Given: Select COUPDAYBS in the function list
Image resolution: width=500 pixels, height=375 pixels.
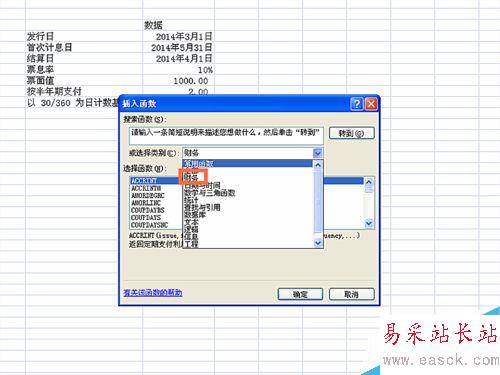Looking at the screenshot, I should point(148,210).
